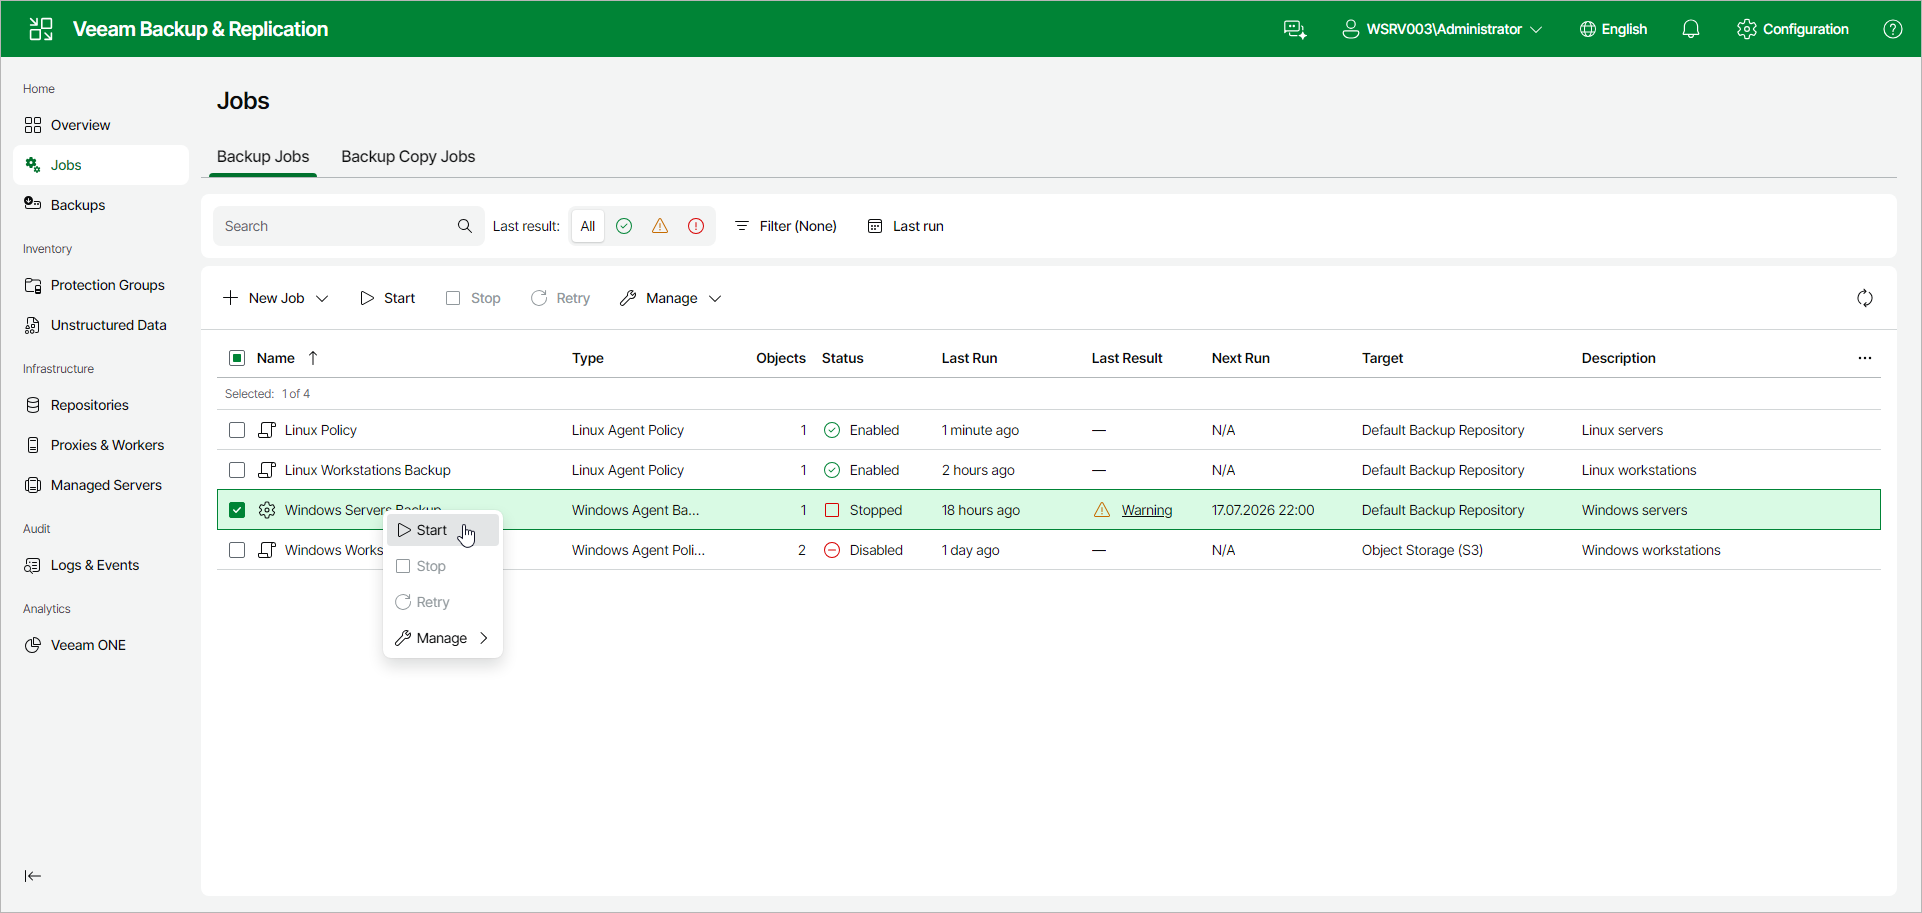Image resolution: width=1922 pixels, height=913 pixels.
Task: Choose Start in the context menu
Action: coord(443,530)
